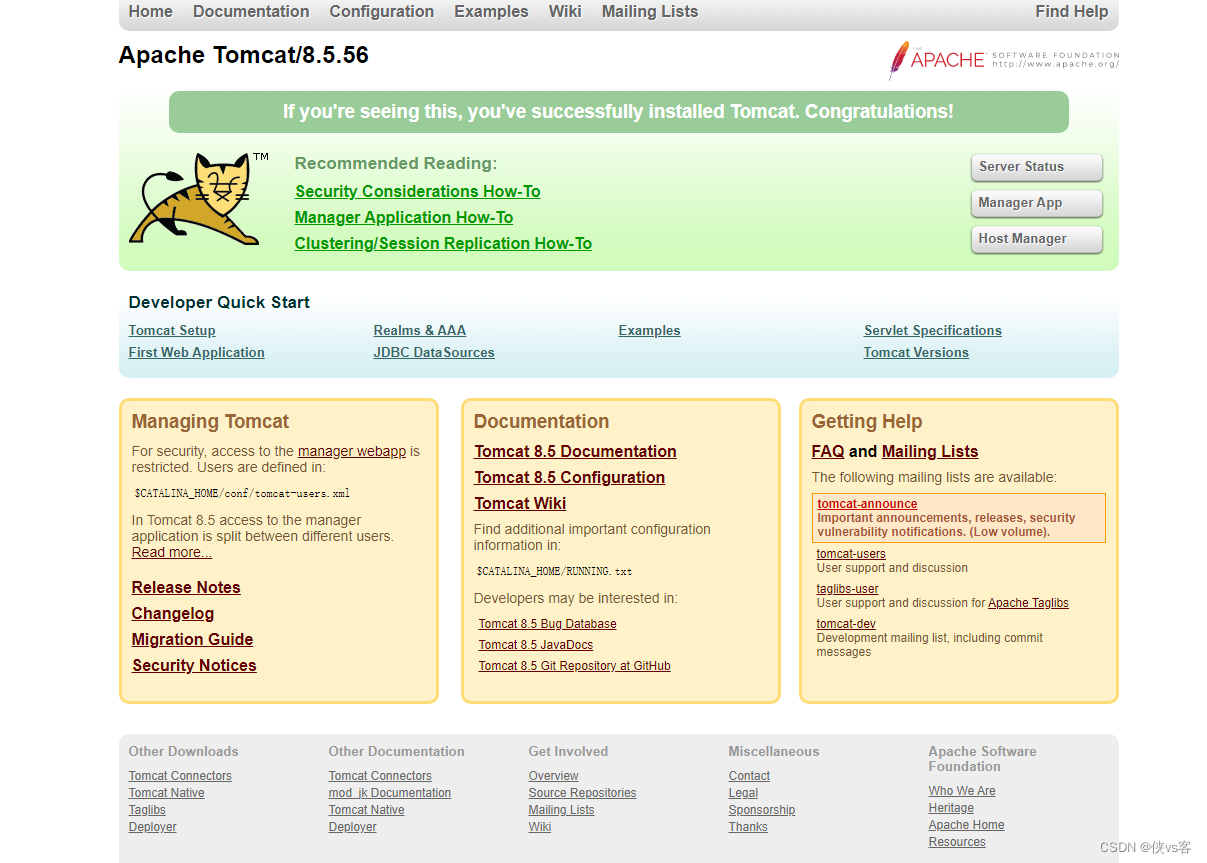Click Find Help in the top bar

pos(1072,12)
